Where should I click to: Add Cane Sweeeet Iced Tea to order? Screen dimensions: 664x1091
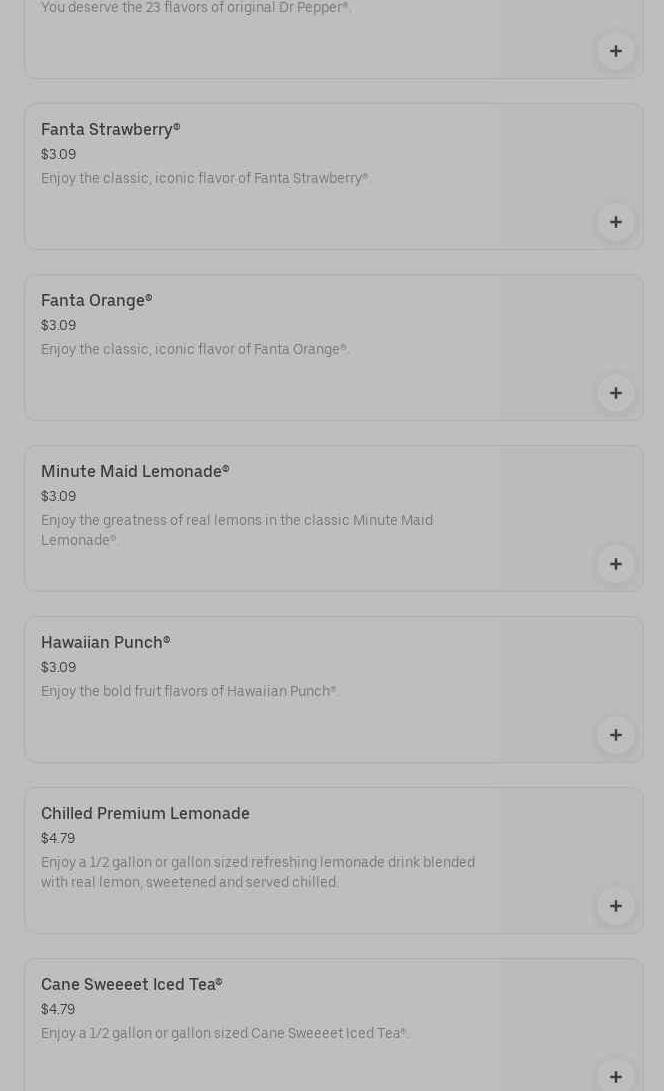point(615,1076)
